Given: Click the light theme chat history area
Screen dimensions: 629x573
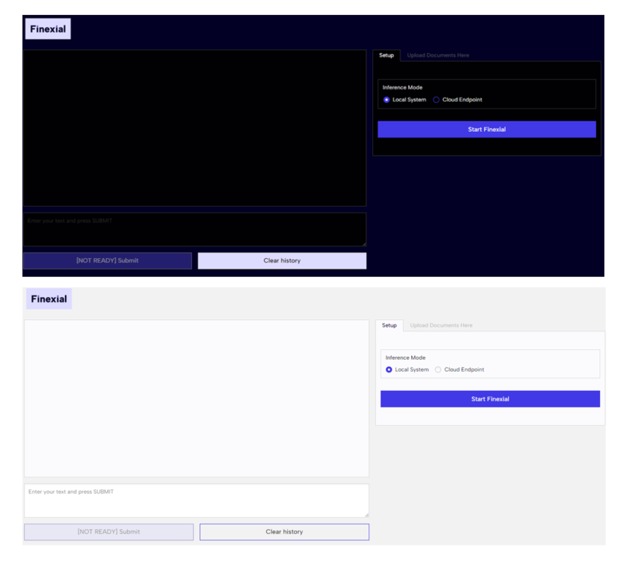Looking at the screenshot, I should point(197,398).
